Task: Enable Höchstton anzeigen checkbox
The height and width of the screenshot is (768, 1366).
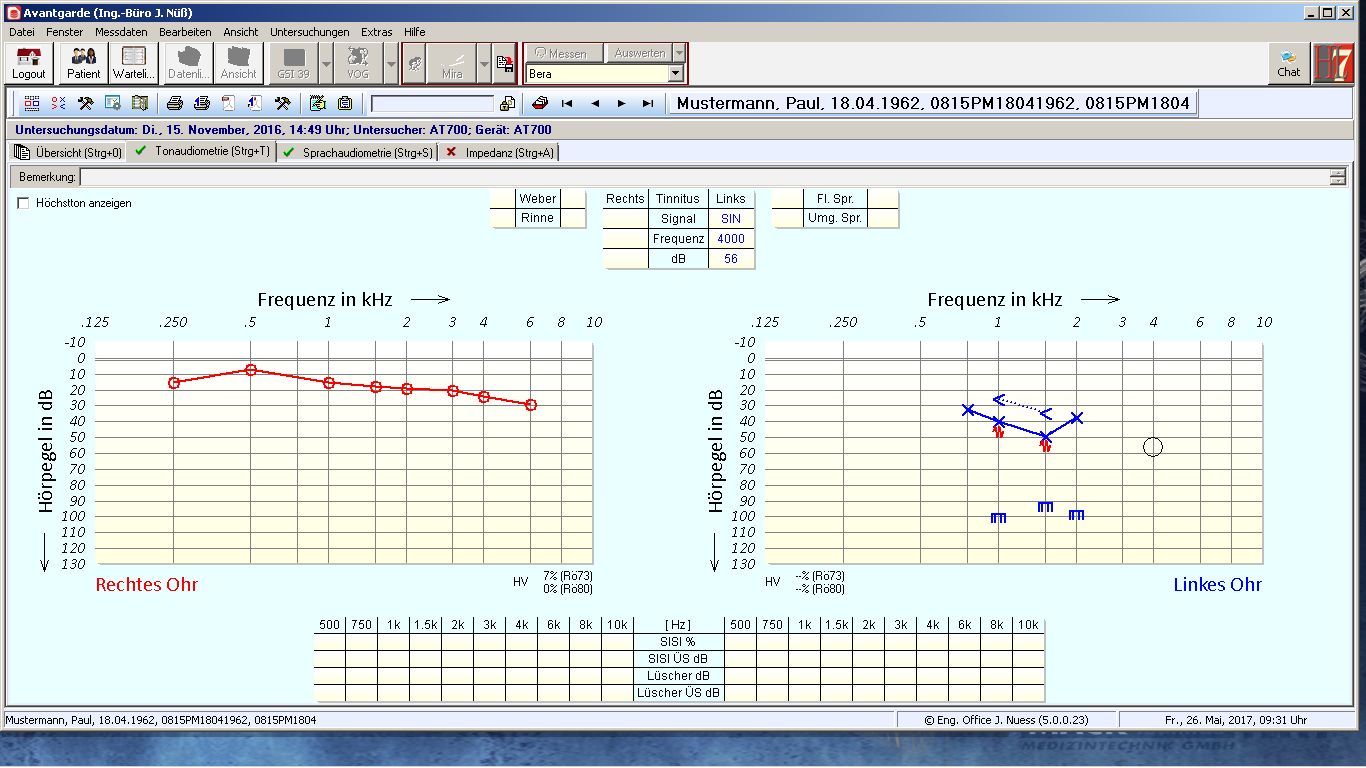Action: (23, 203)
